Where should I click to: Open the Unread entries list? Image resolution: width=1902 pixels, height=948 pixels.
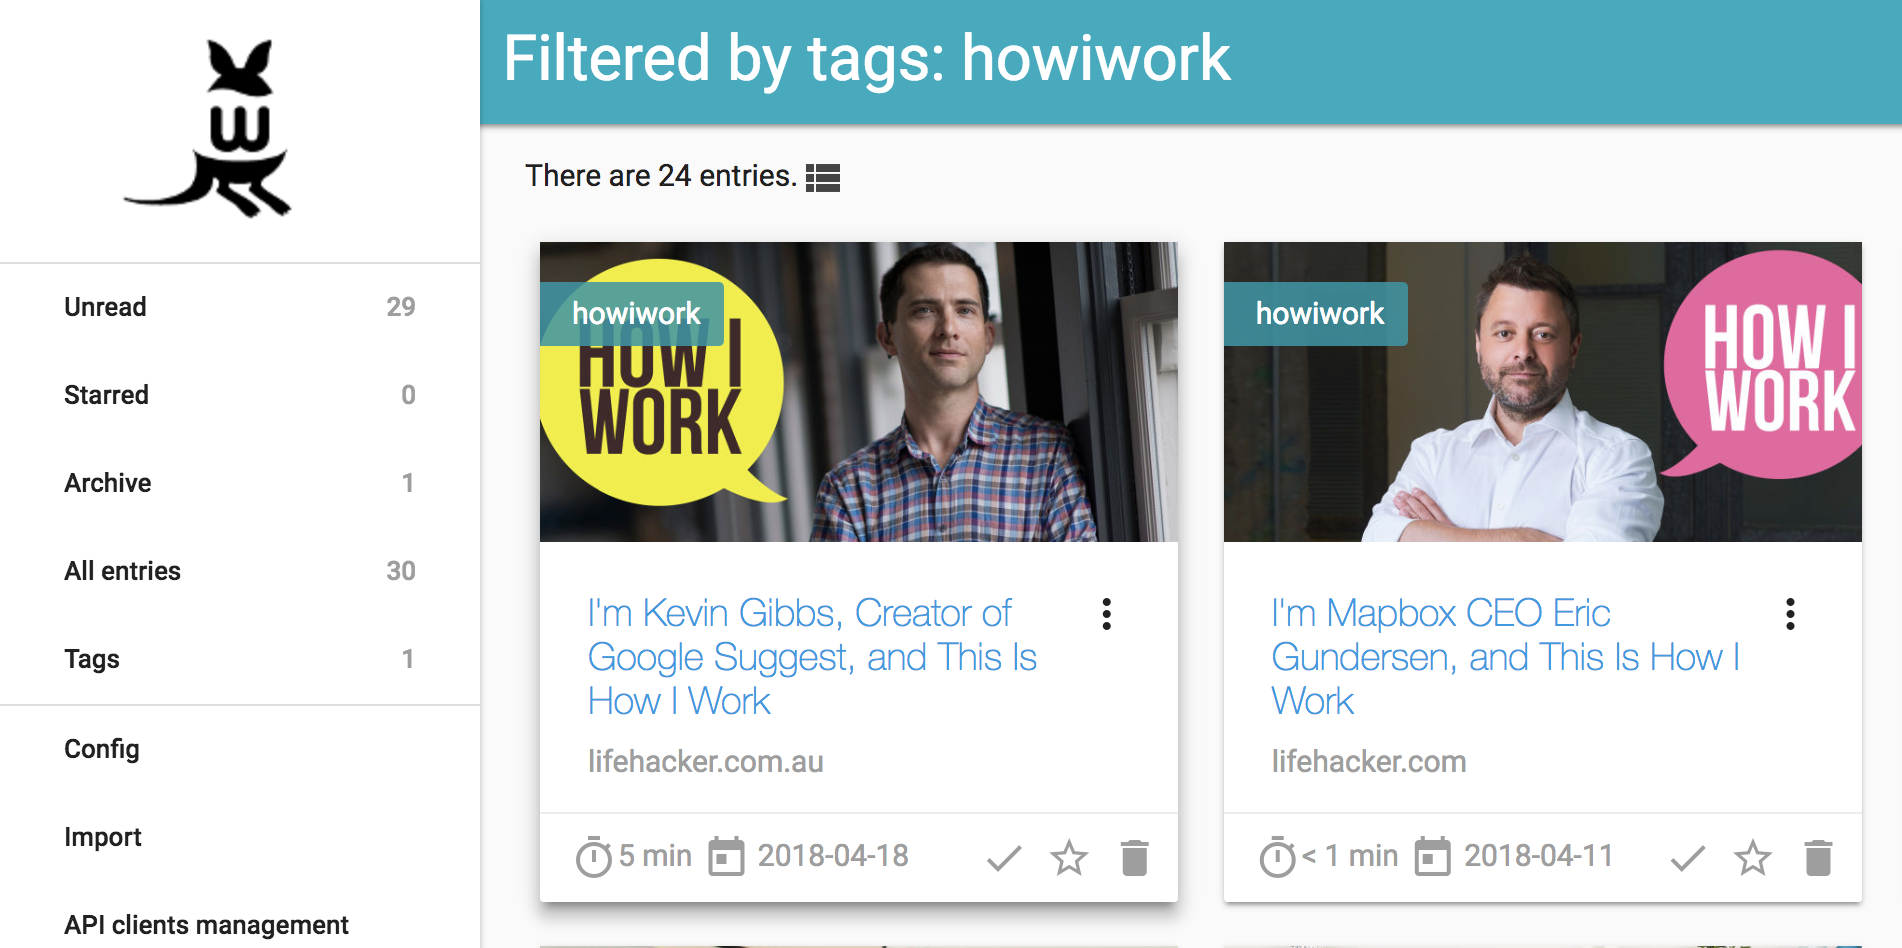coord(106,307)
